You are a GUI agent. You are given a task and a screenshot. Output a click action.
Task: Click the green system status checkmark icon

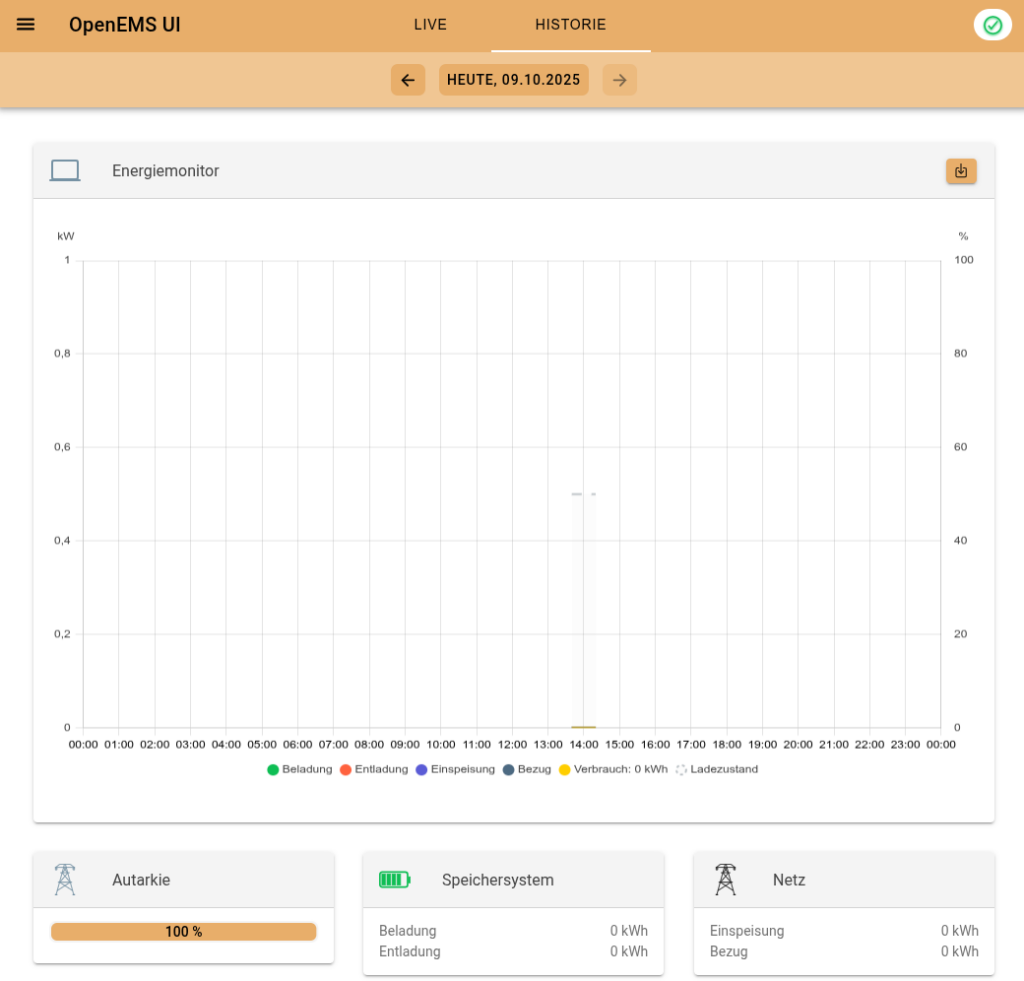tap(992, 26)
